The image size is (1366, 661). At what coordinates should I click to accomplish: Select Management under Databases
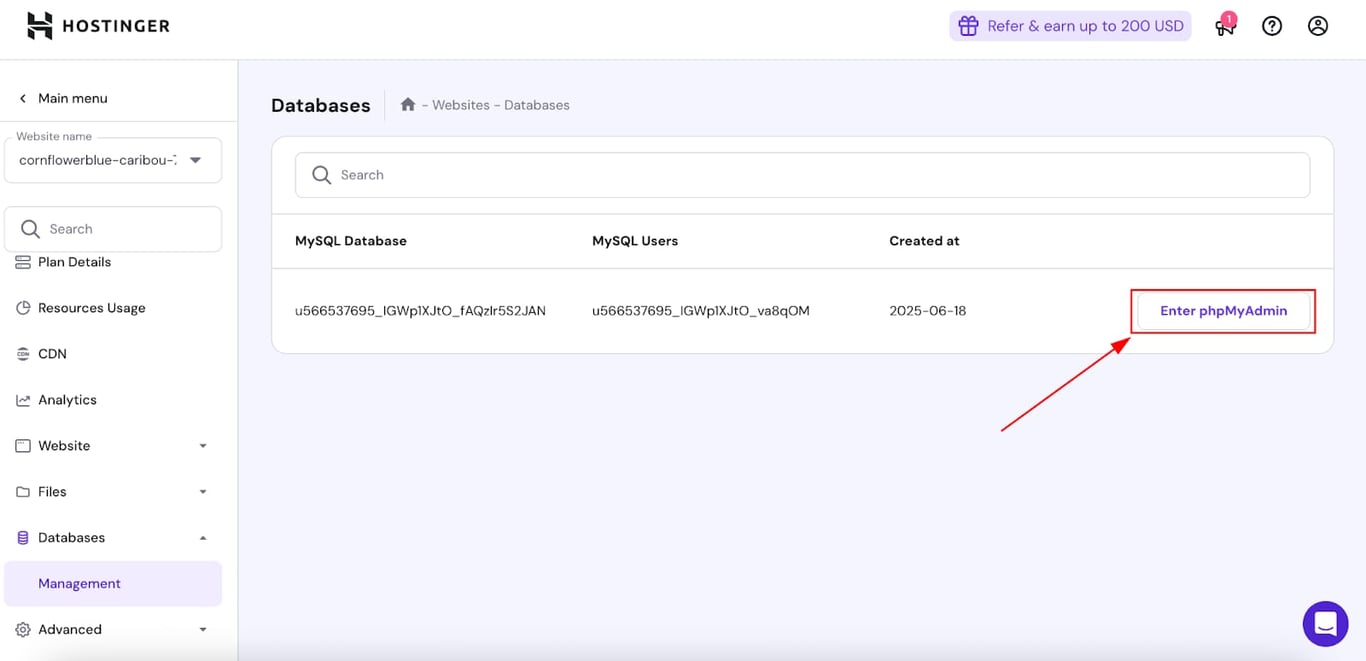pos(113,584)
